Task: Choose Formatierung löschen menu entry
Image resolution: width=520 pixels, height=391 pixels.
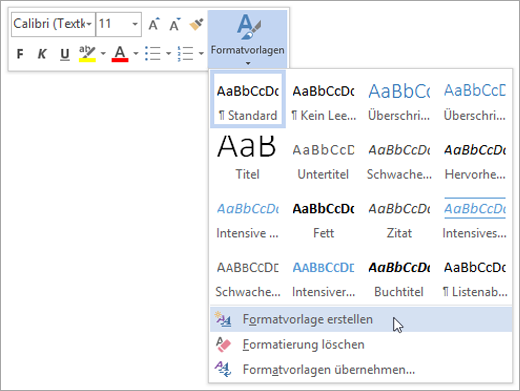Action: [x=361, y=345]
